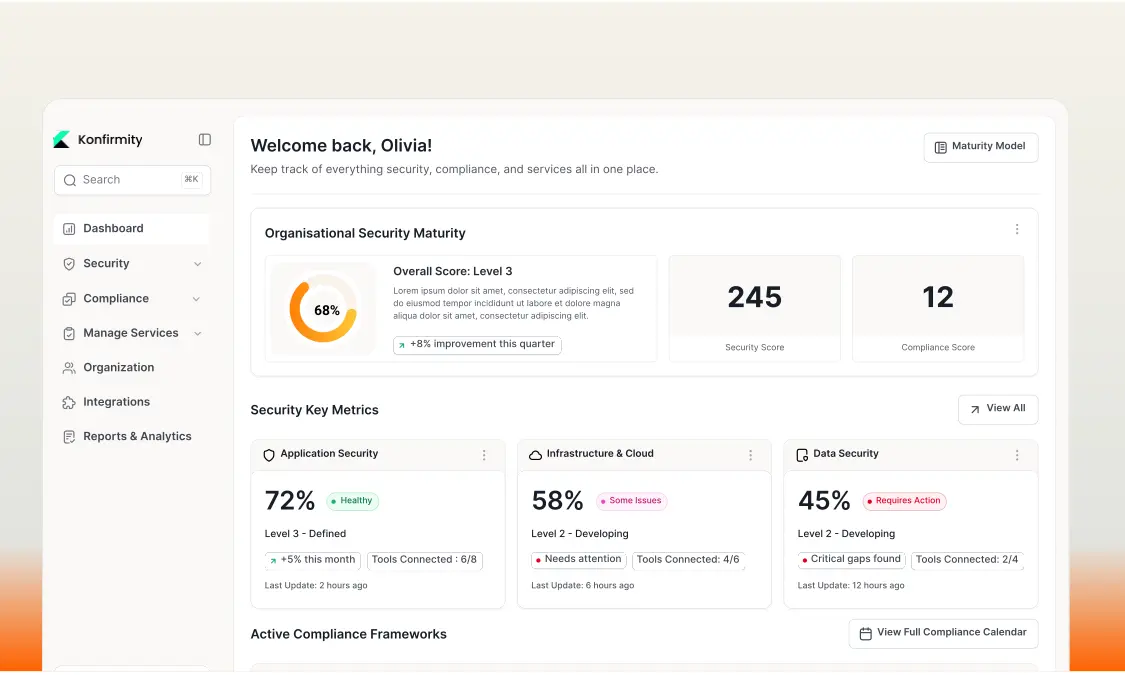
Task: Click the 45% Data Security value
Action: [x=824, y=501]
